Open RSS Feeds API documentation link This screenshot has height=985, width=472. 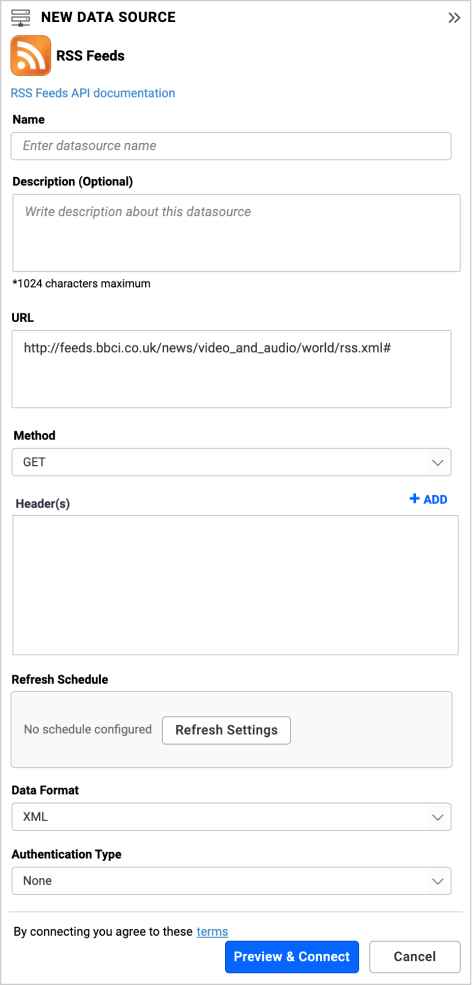93,93
